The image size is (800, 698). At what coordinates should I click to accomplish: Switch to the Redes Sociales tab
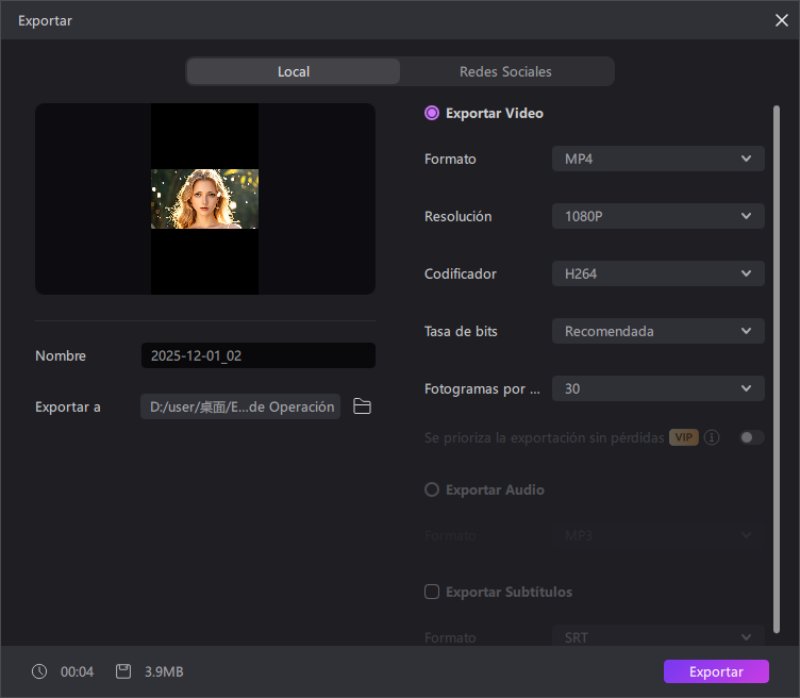point(505,71)
